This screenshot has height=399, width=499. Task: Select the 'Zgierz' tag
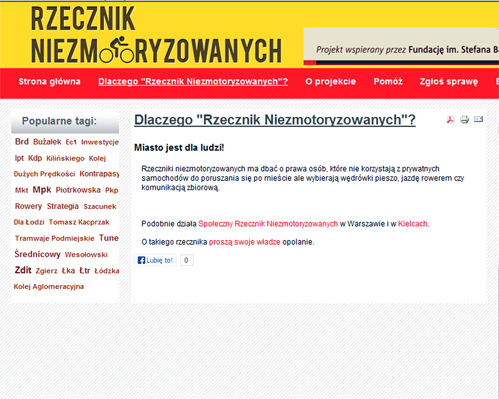click(x=46, y=271)
